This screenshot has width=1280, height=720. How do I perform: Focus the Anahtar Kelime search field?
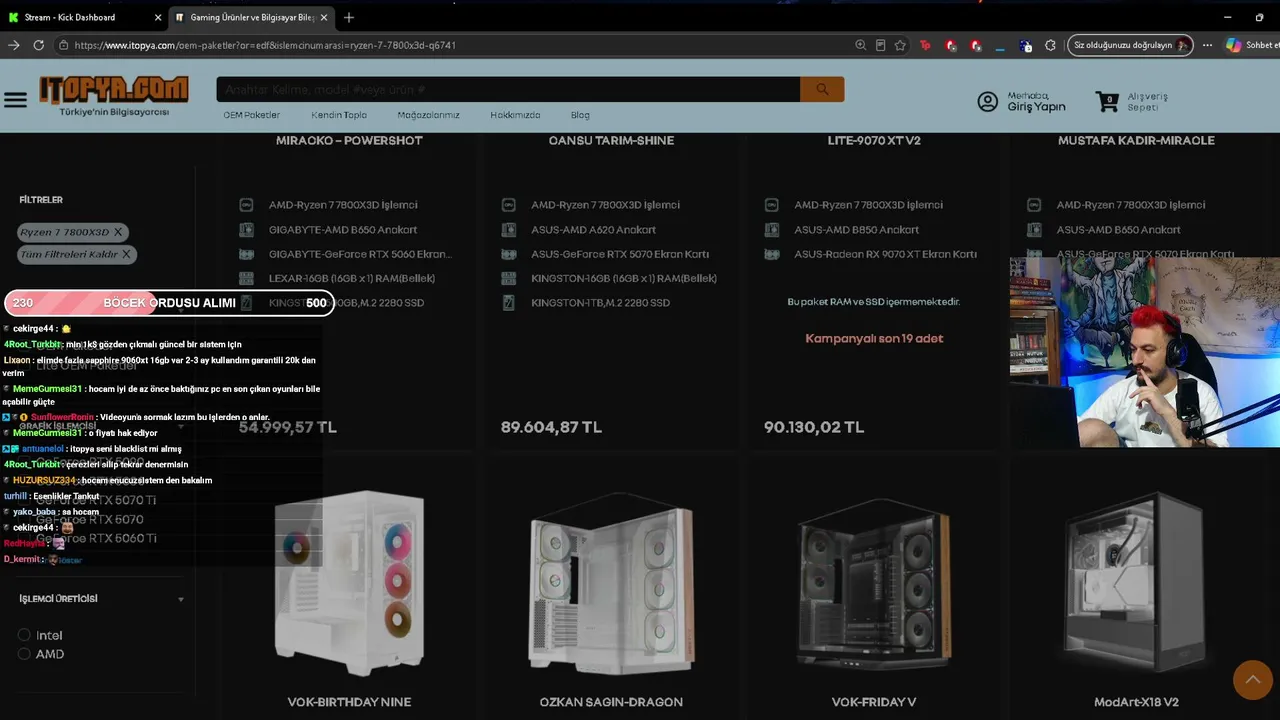click(x=508, y=89)
